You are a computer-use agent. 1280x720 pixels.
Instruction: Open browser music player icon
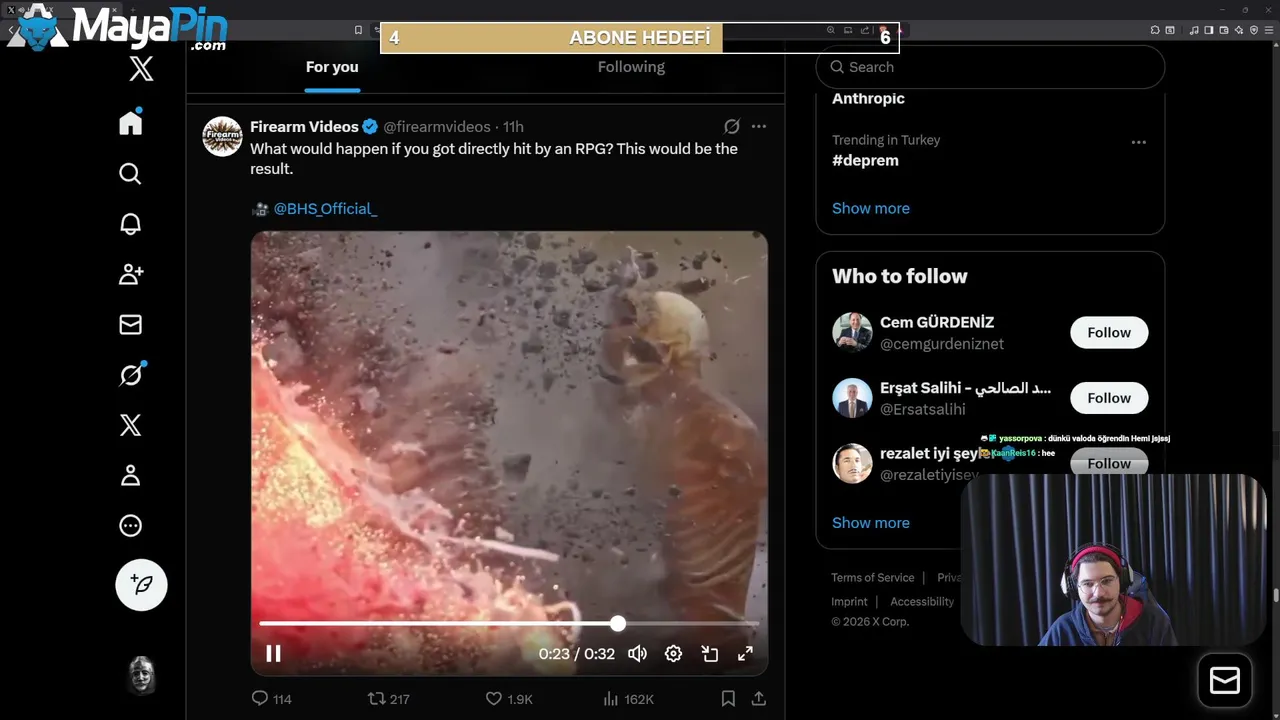tap(1194, 30)
